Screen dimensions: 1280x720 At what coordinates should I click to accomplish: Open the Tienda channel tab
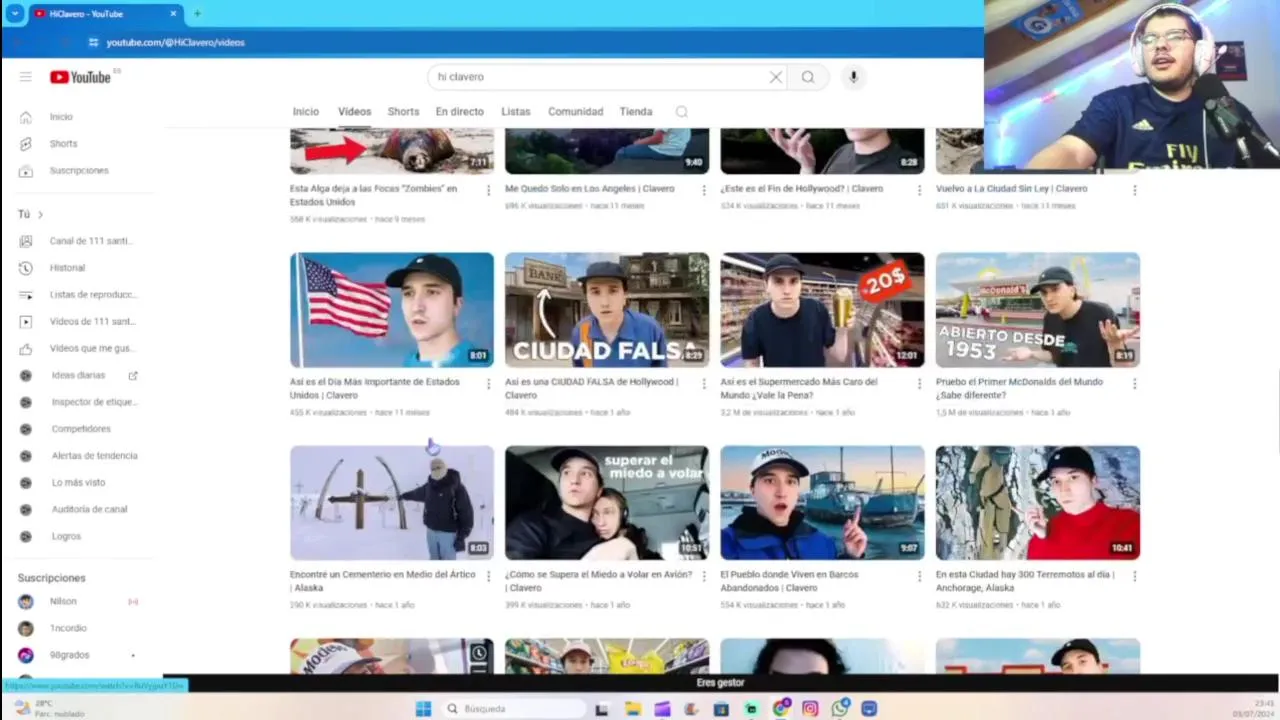click(x=636, y=112)
